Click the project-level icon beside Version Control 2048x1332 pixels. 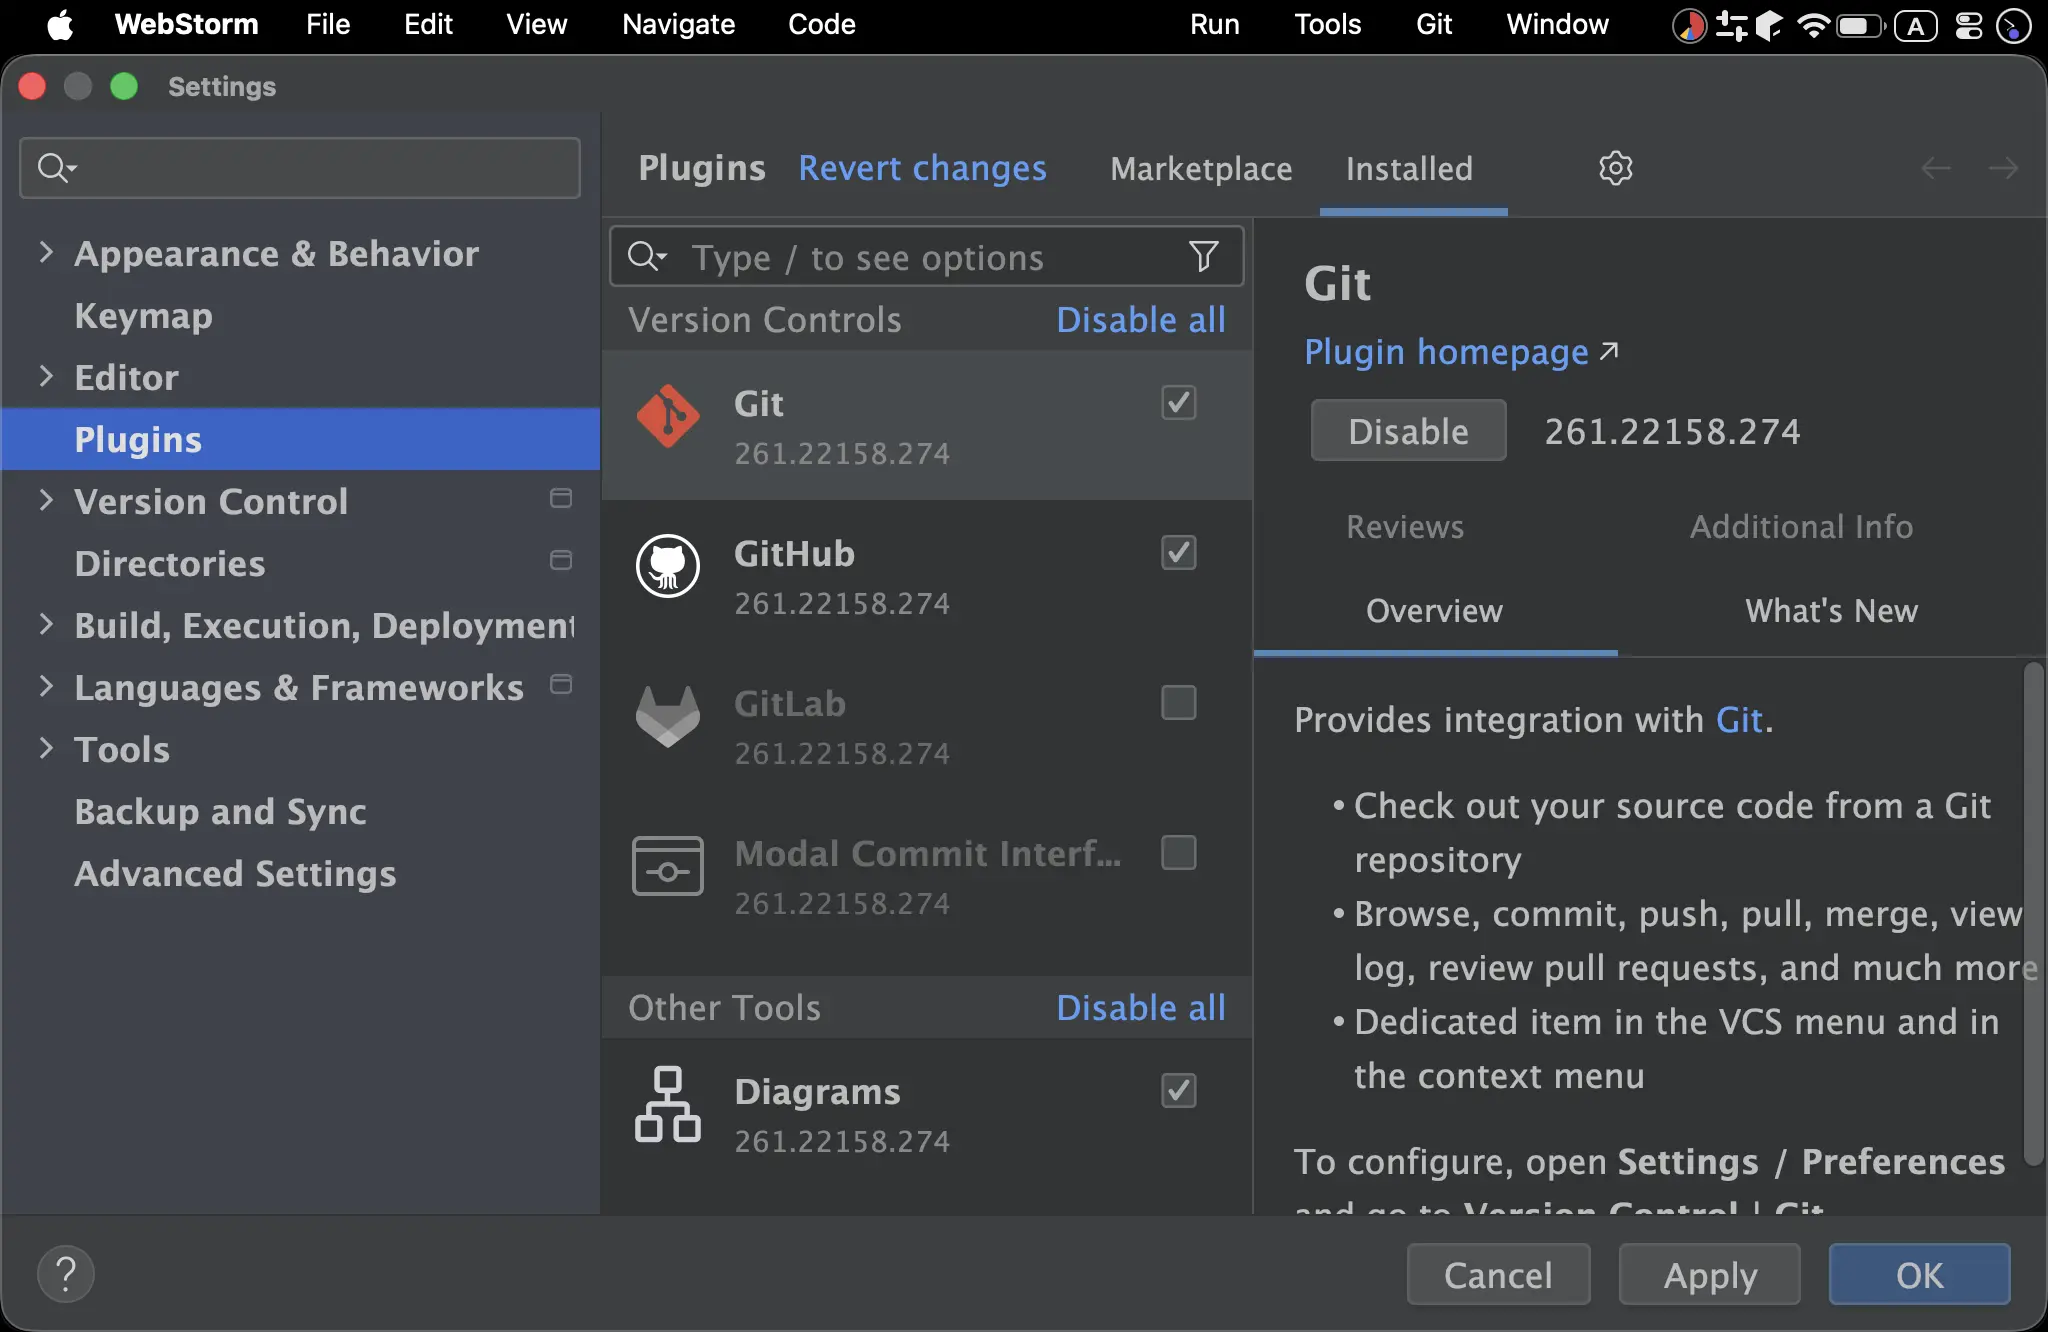click(561, 498)
